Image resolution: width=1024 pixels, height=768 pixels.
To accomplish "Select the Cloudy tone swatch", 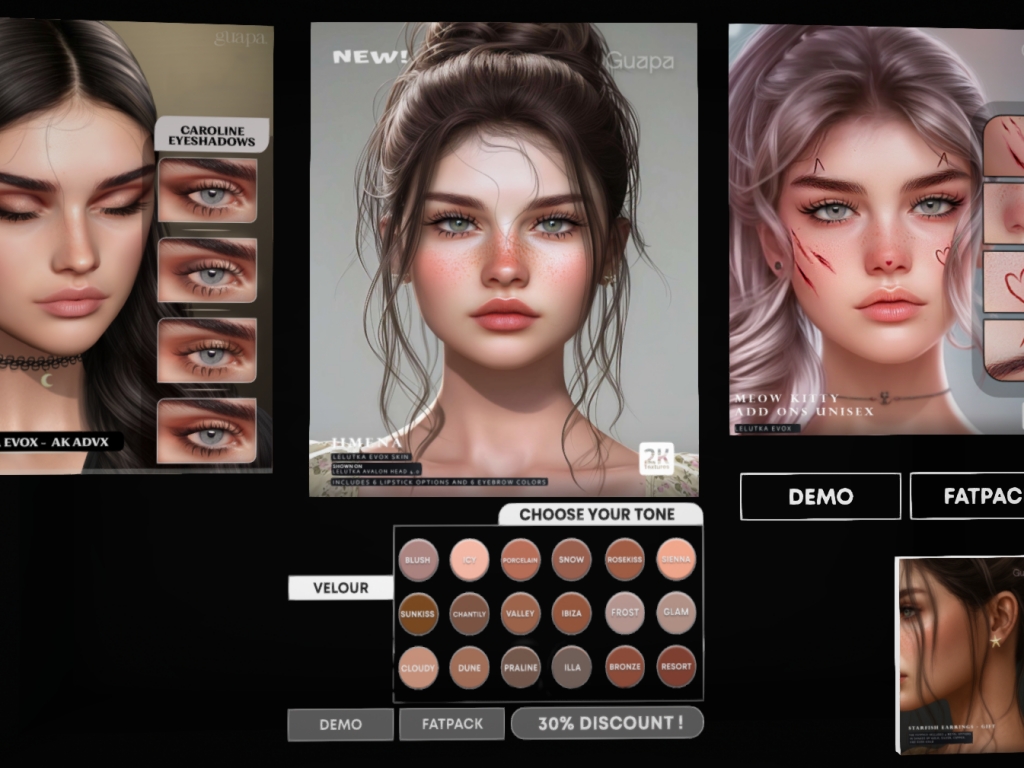I will click(x=417, y=668).
